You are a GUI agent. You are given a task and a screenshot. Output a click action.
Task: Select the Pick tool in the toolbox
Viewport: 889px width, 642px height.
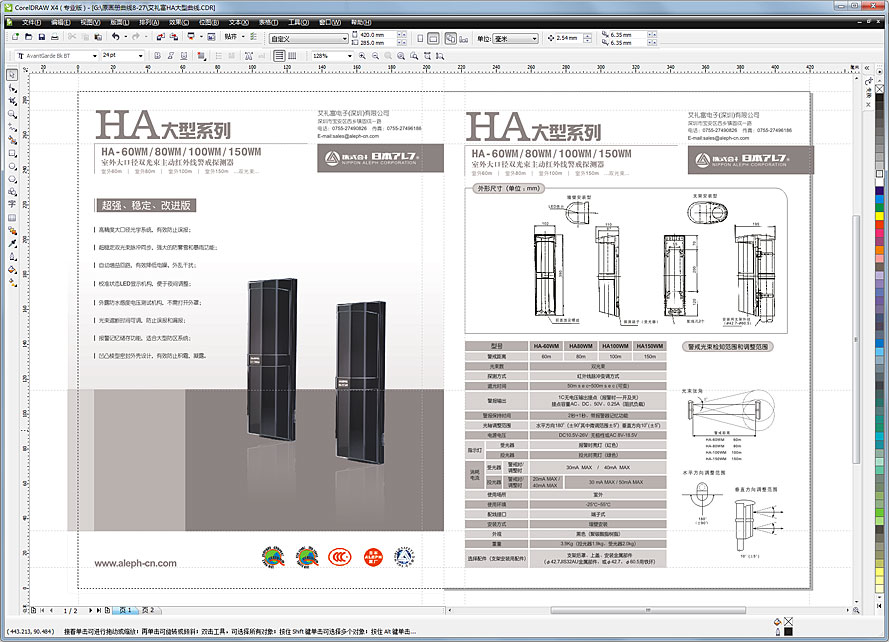[12, 75]
